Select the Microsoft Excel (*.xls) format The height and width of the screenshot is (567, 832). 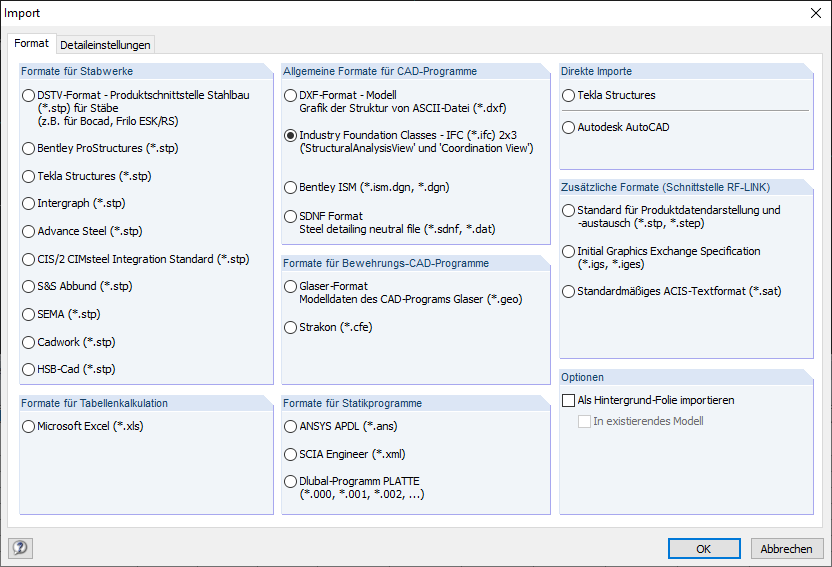28,427
